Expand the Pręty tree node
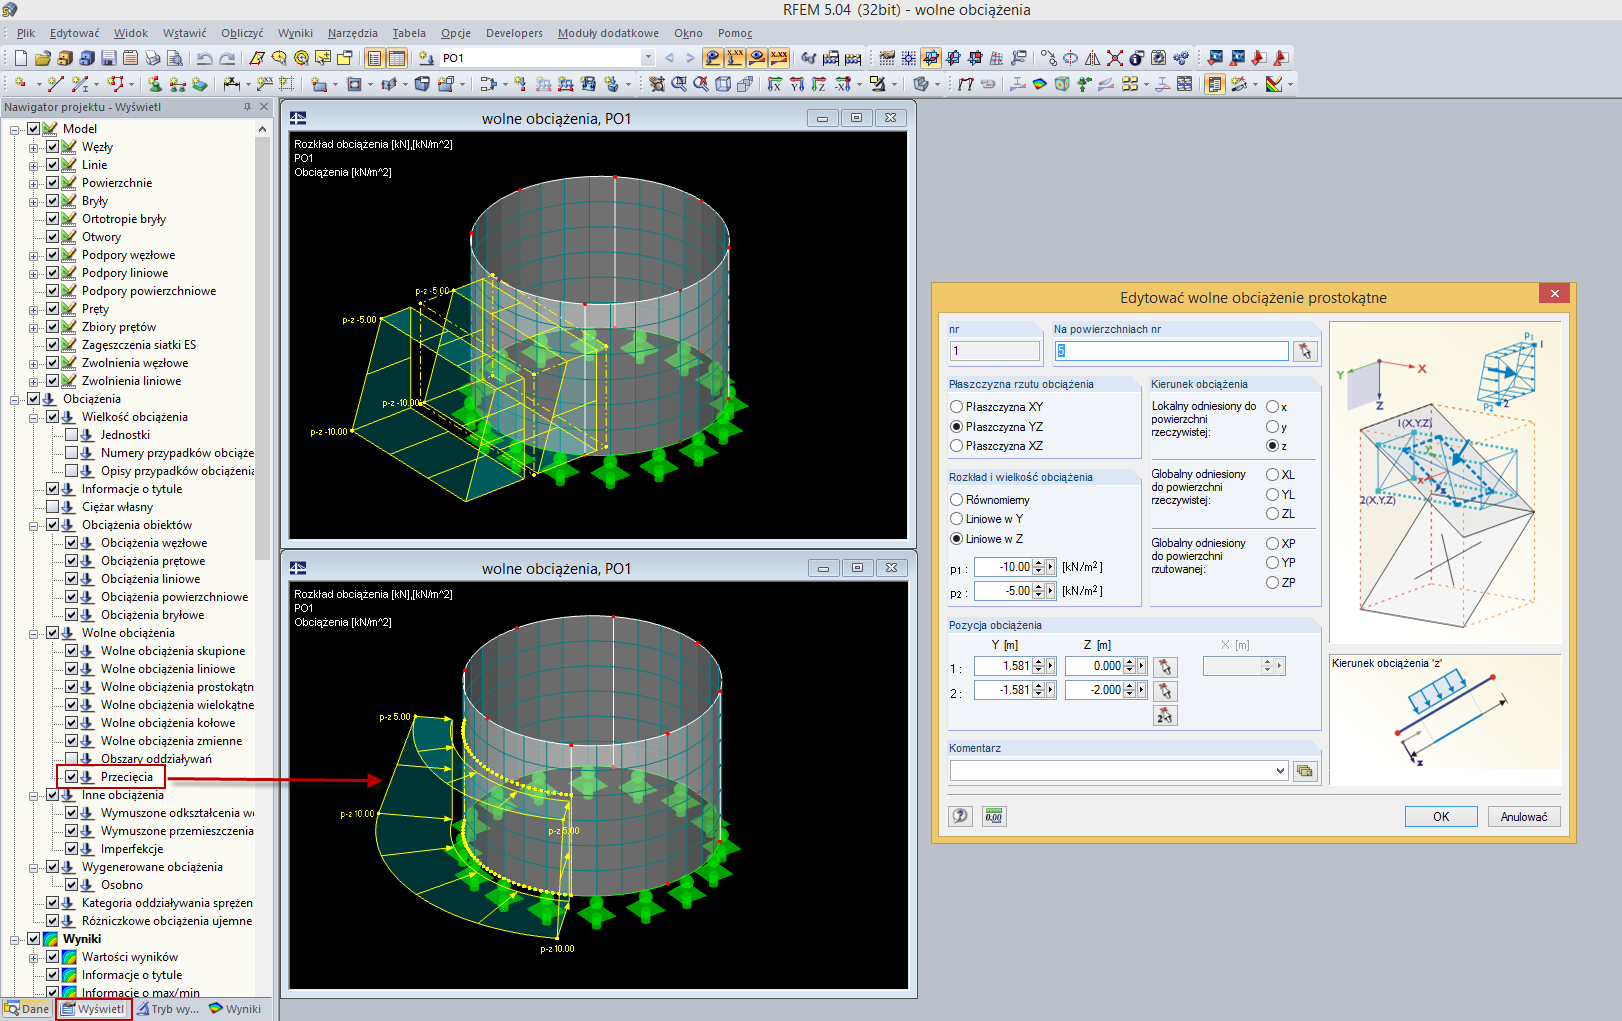 coord(34,309)
